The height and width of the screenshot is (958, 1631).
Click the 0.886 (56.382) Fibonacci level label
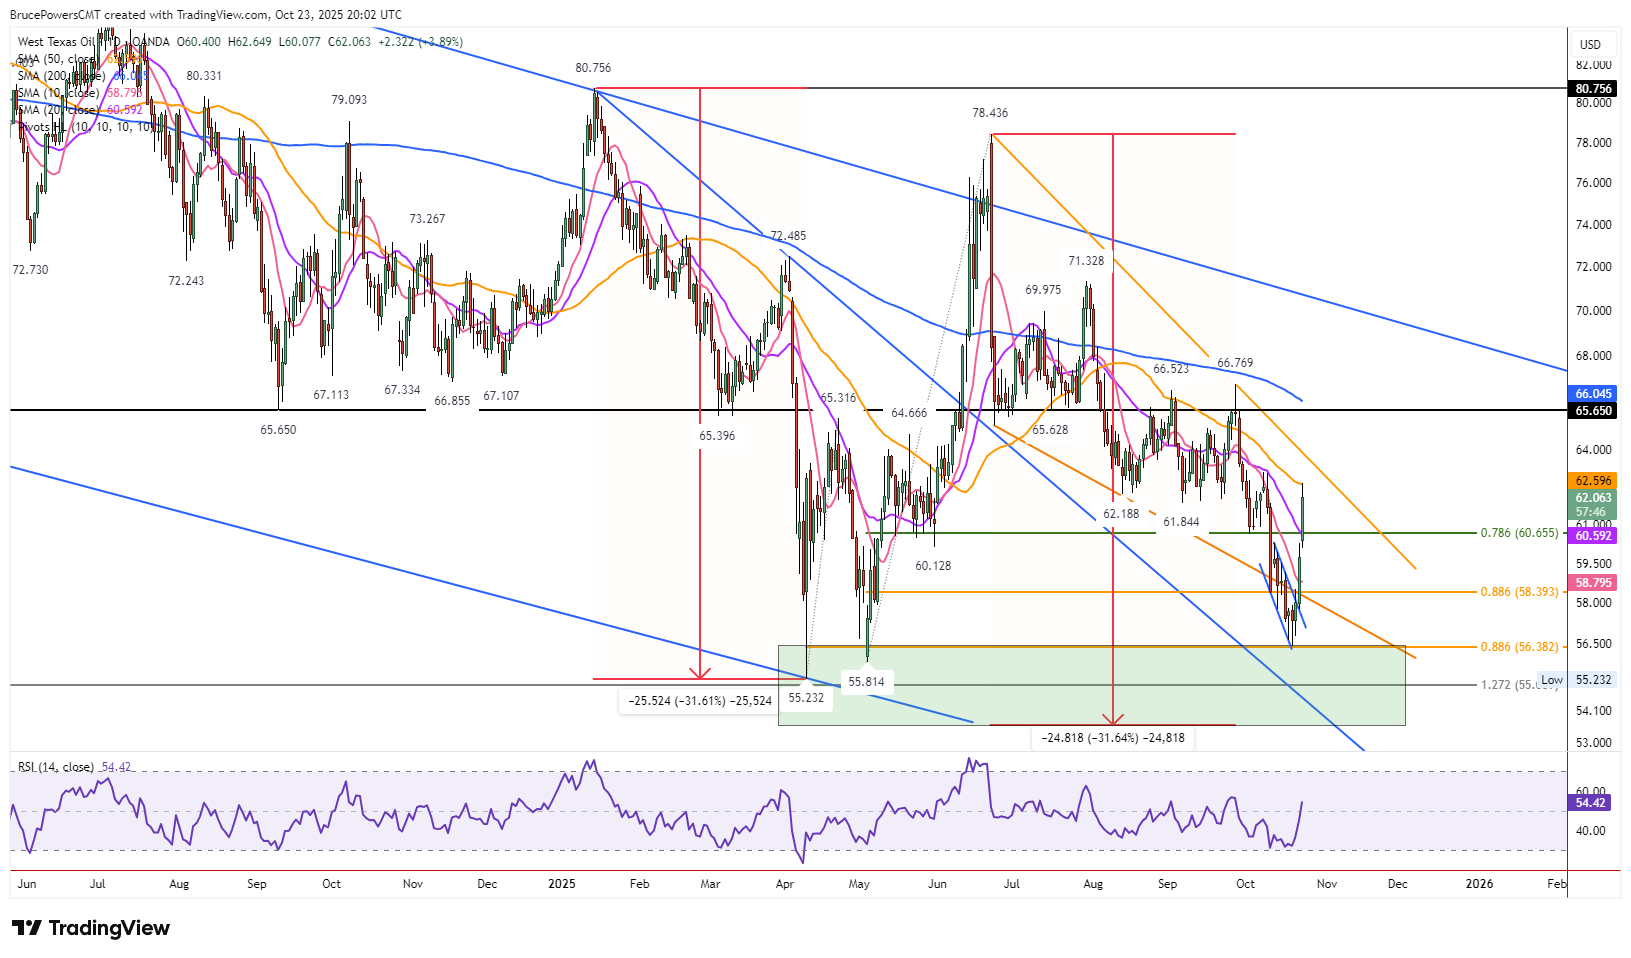click(1519, 647)
